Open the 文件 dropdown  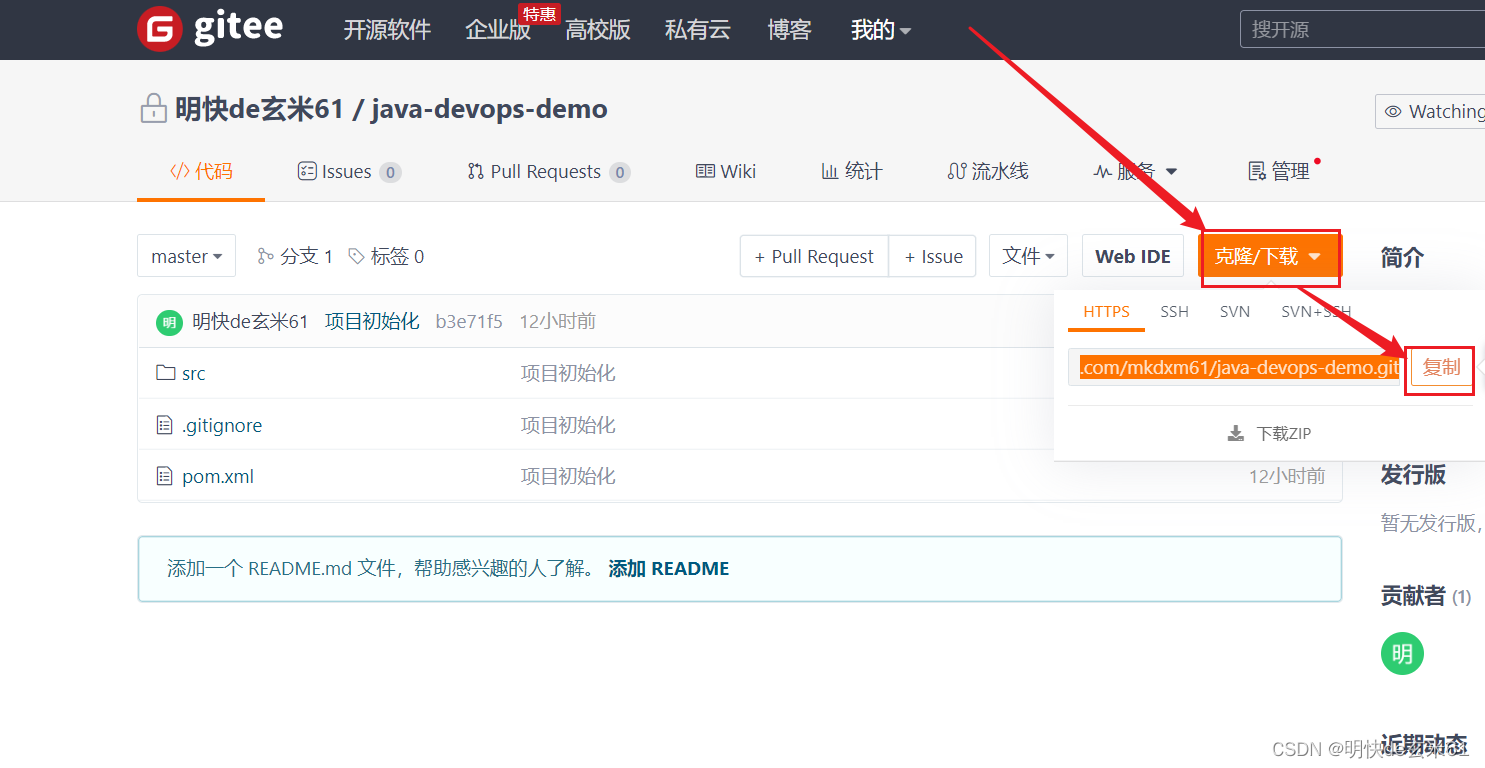pos(1028,256)
